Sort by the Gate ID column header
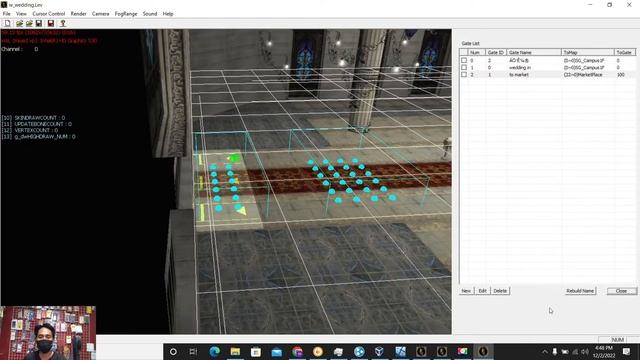Screen dimensions: 640x360 pos(496,52)
